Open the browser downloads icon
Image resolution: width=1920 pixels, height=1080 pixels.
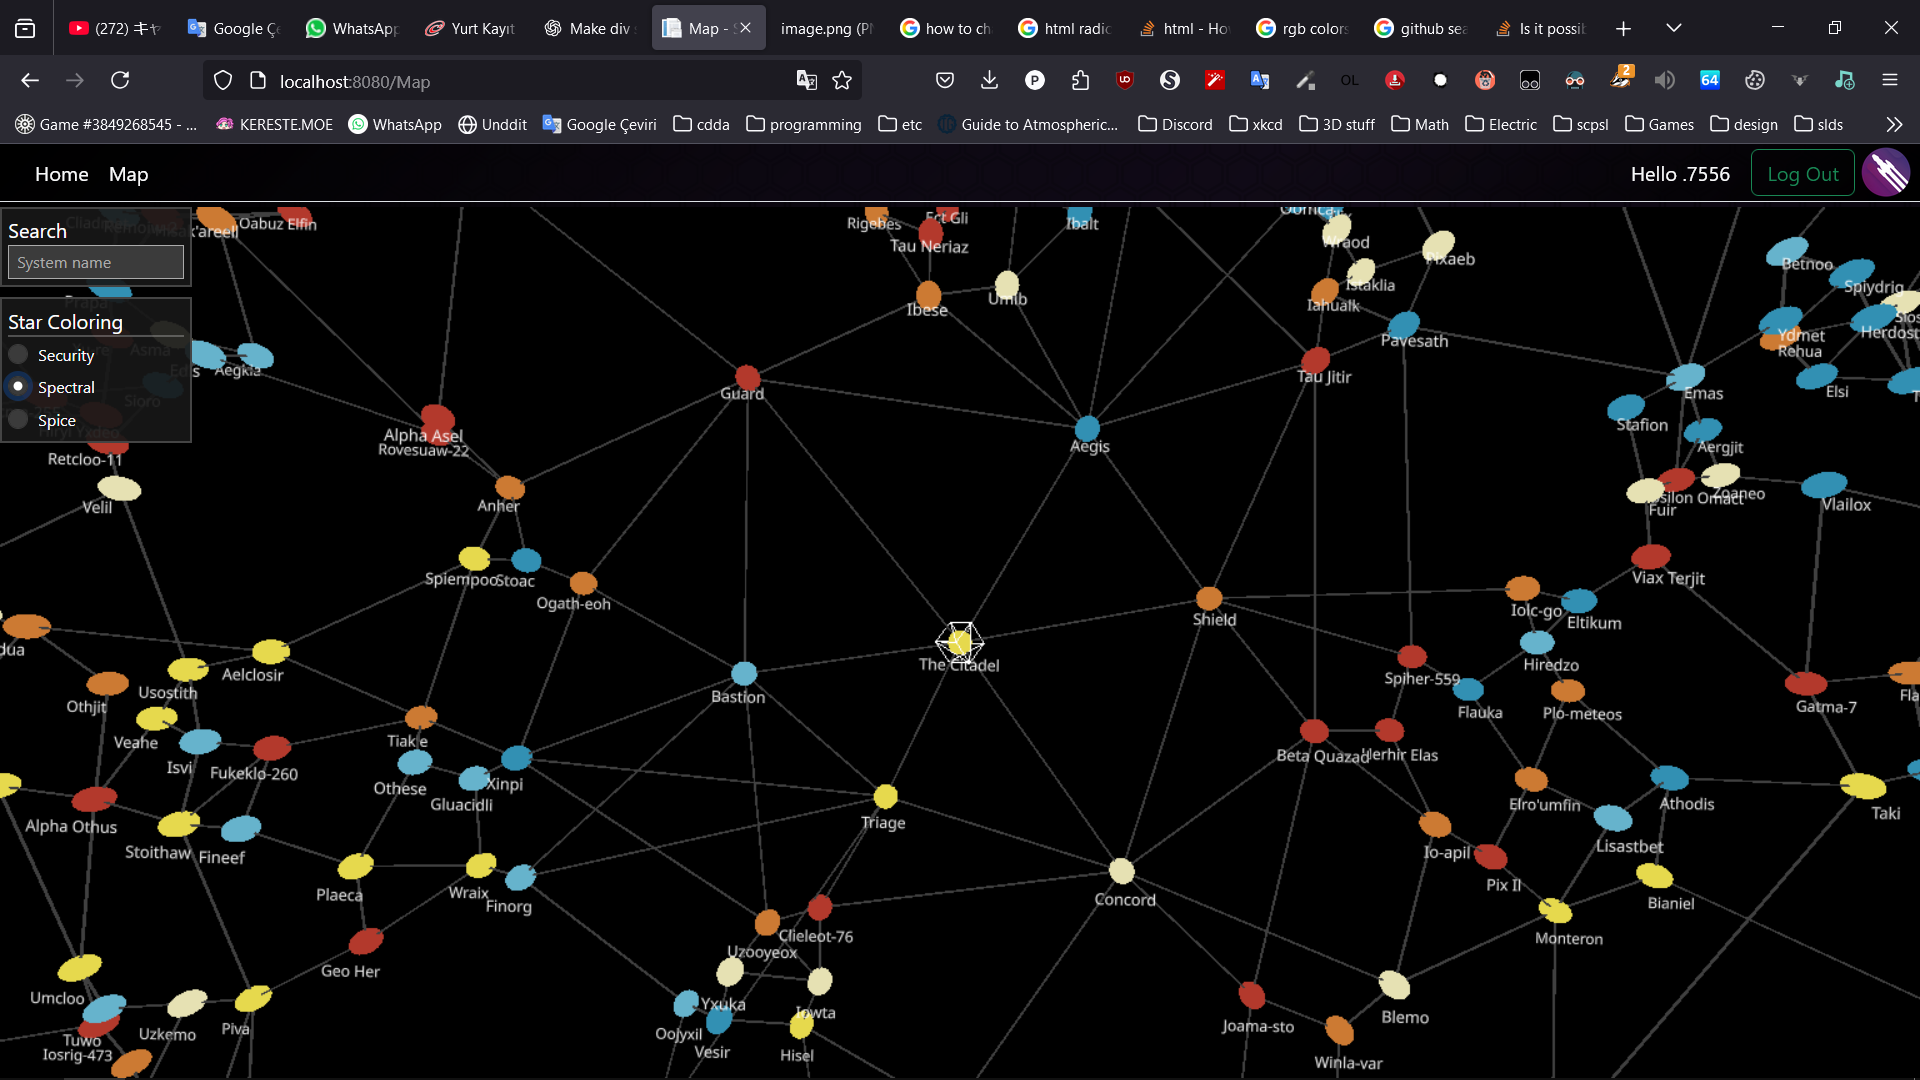[x=989, y=81]
